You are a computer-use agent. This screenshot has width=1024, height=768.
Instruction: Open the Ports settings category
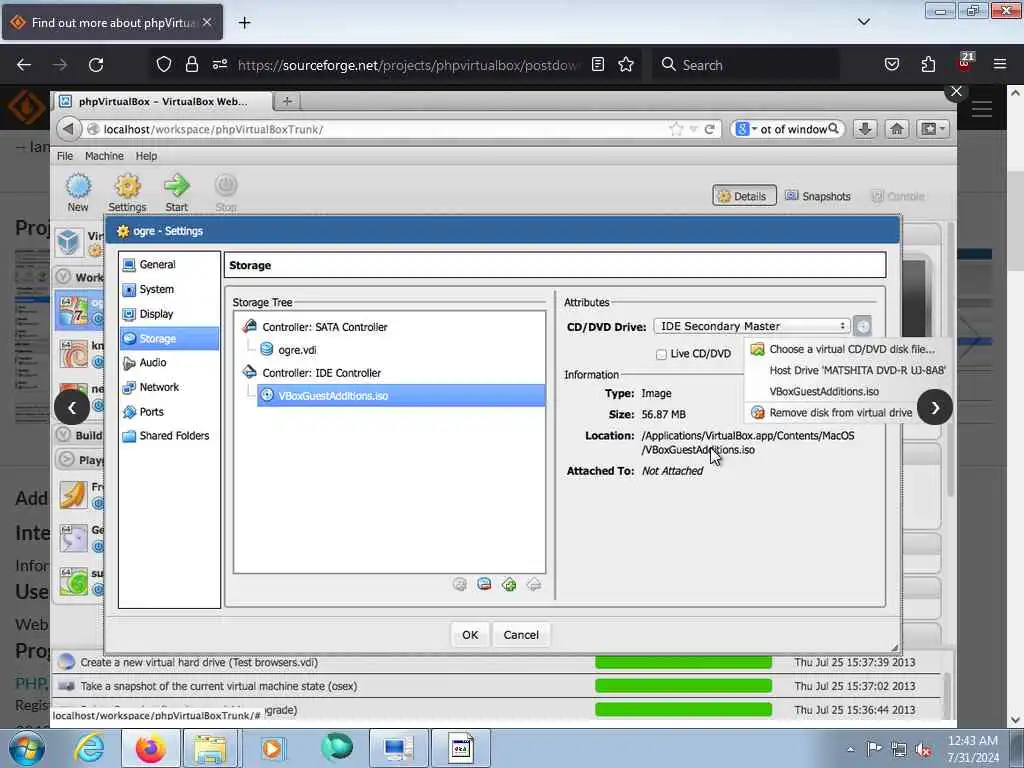pyautogui.click(x=169, y=412)
